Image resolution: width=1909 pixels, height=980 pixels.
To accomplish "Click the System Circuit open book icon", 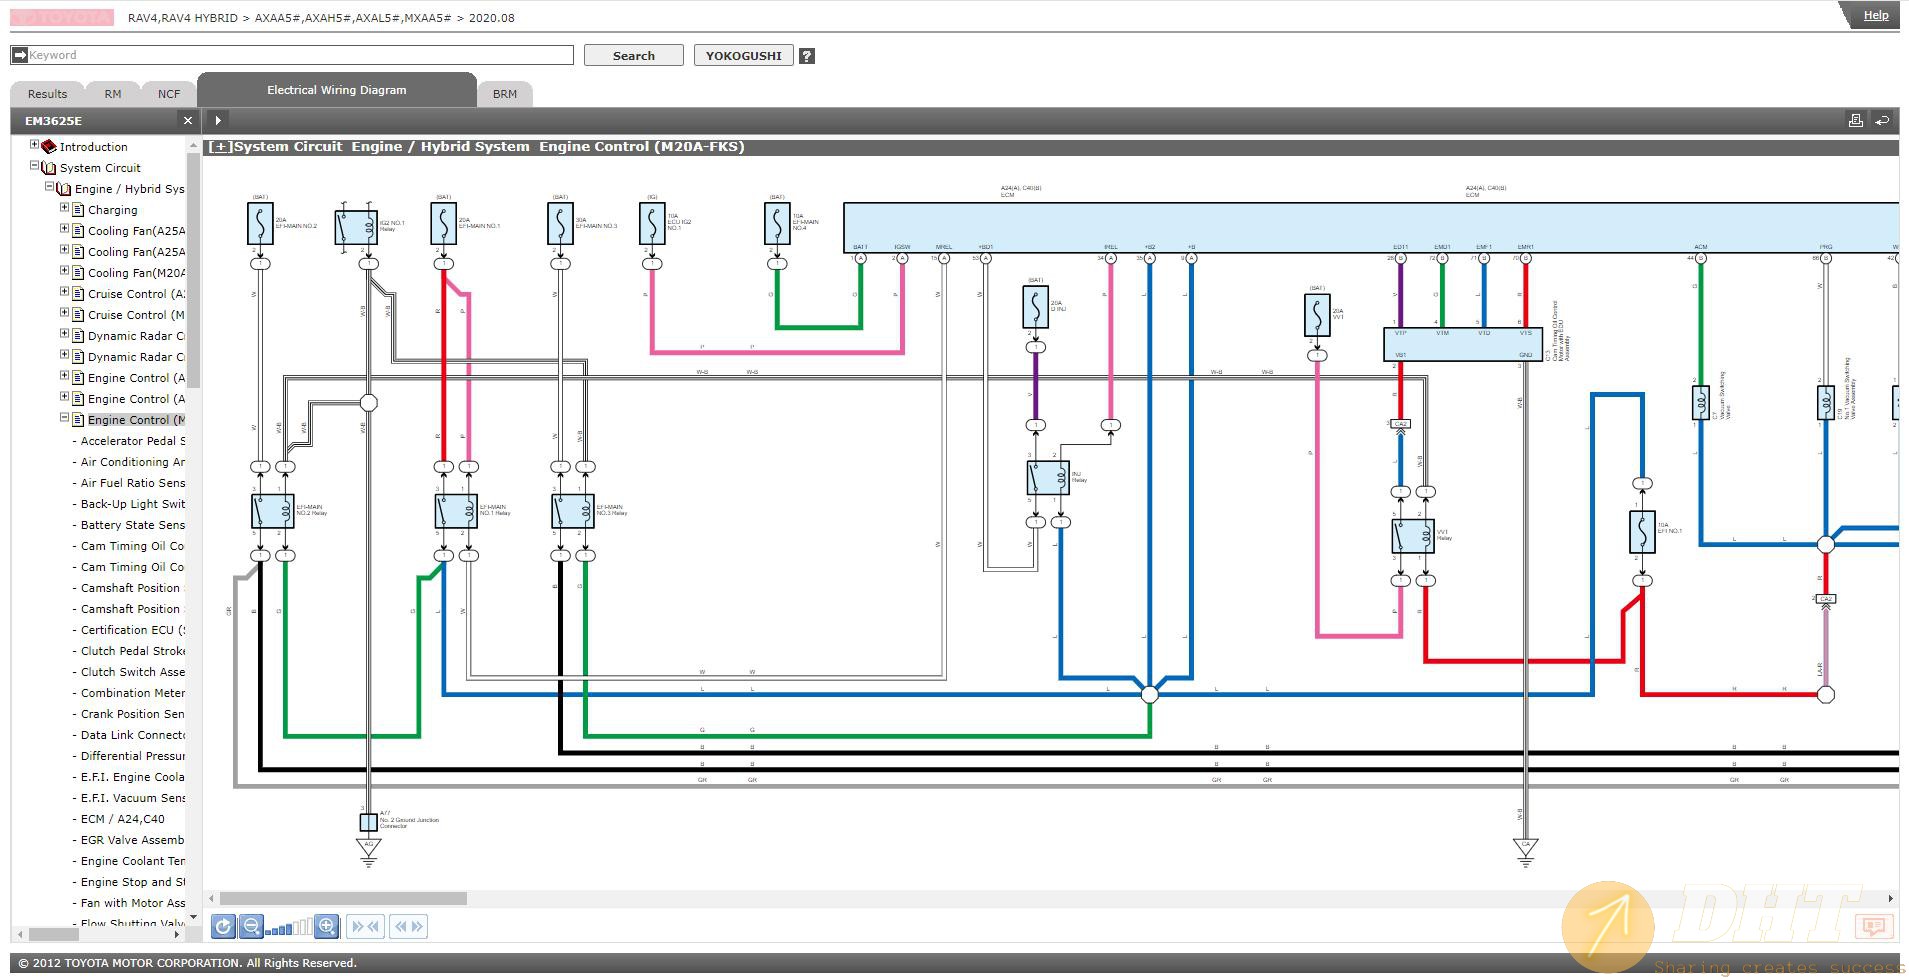I will pyautogui.click(x=48, y=168).
